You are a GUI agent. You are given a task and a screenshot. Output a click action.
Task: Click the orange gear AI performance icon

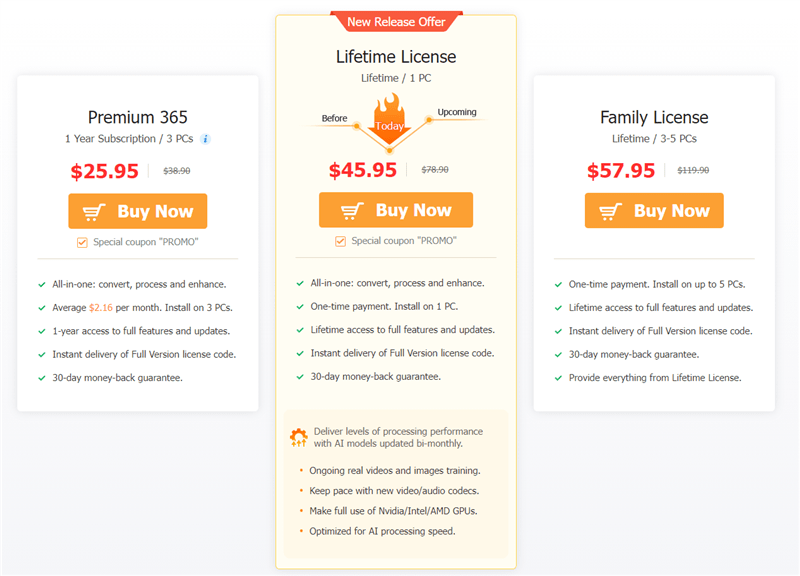click(x=298, y=438)
